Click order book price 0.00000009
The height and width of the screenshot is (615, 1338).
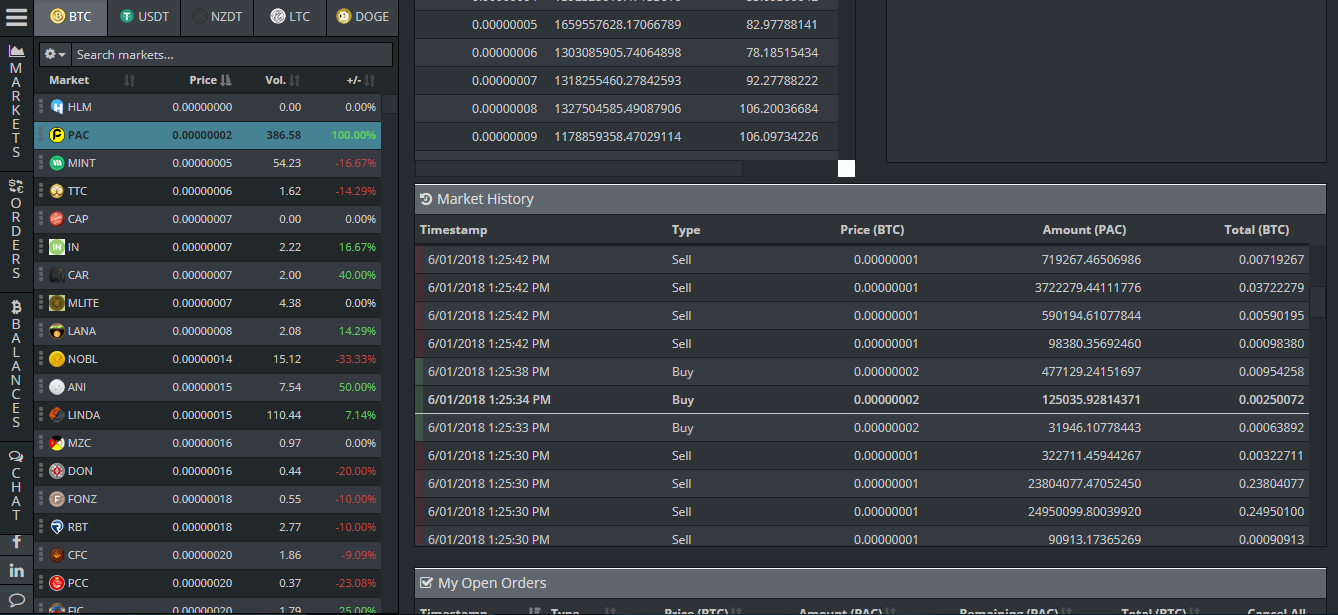pyautogui.click(x=505, y=136)
